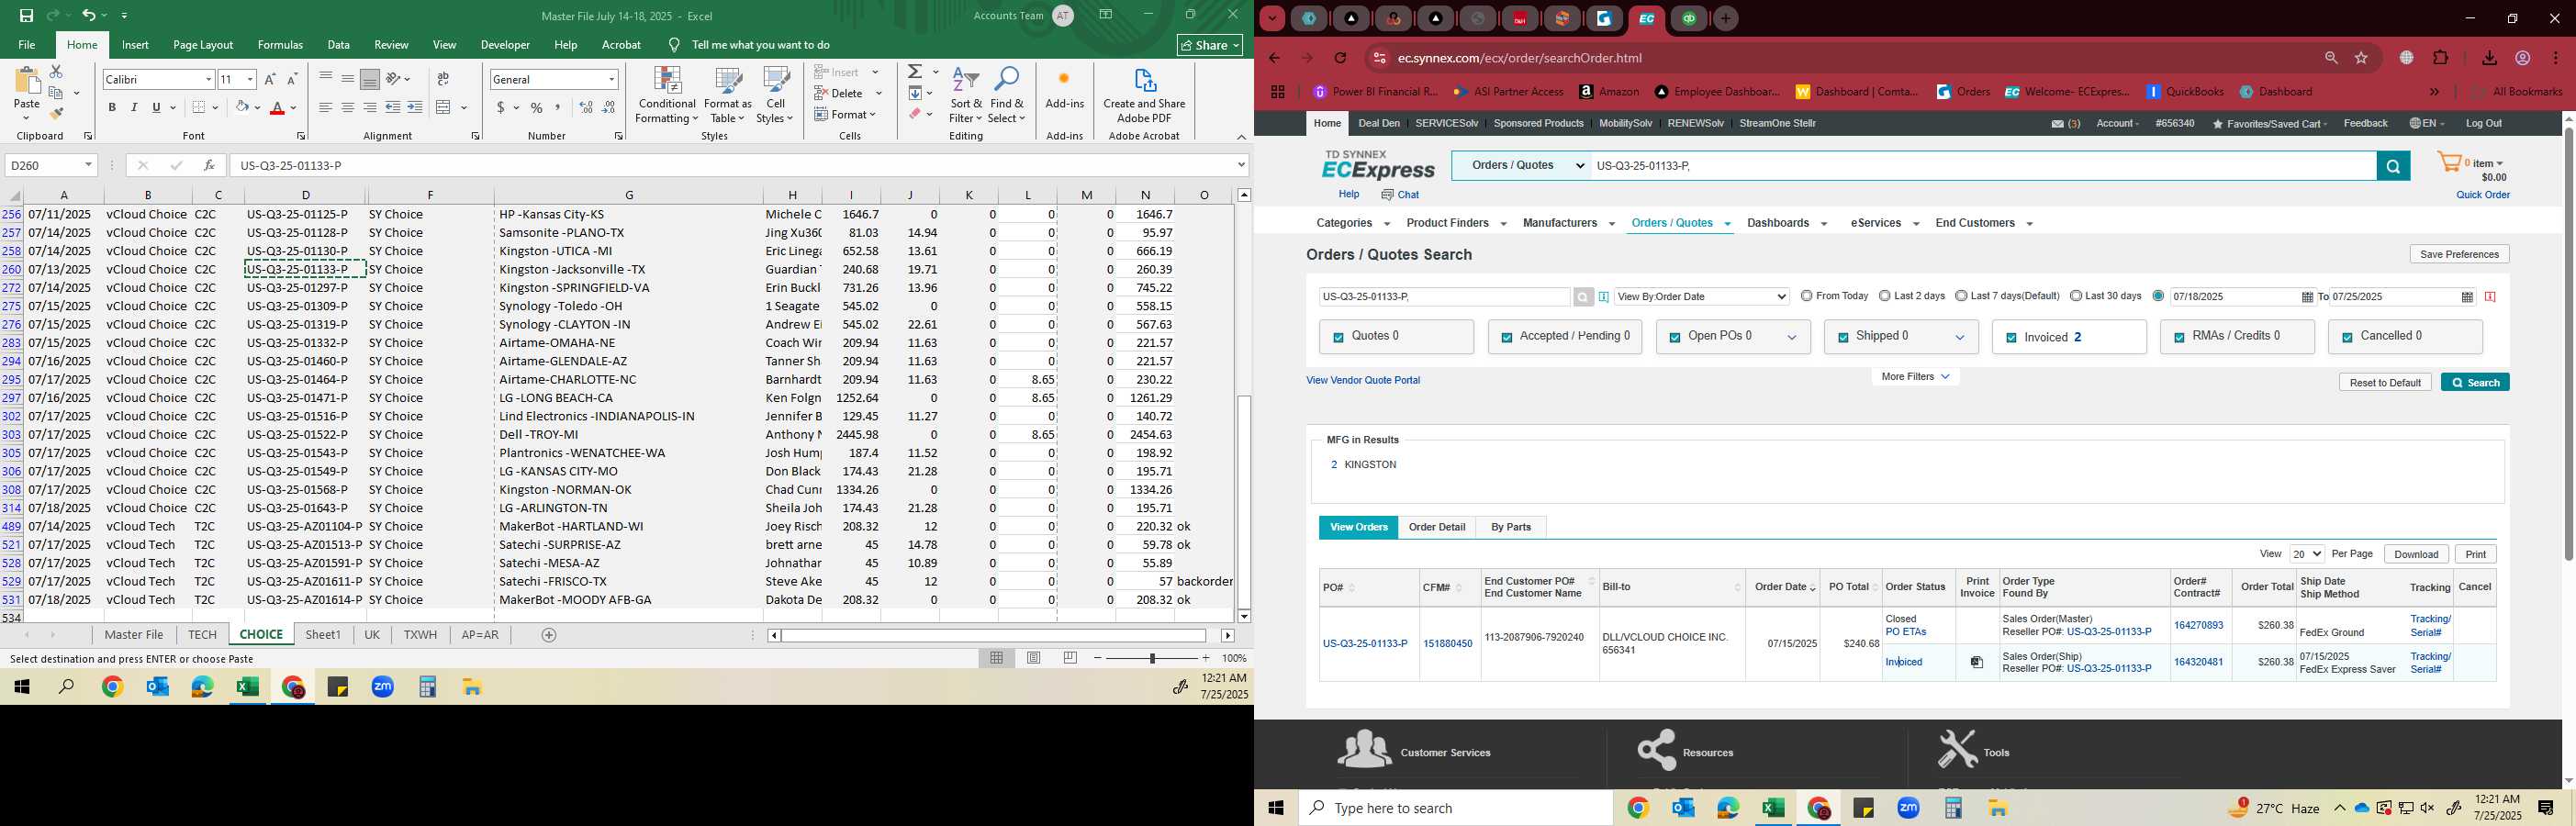The image size is (2576, 826).
Task: Open the Excel Name Box D260 dropdown
Action: point(89,165)
